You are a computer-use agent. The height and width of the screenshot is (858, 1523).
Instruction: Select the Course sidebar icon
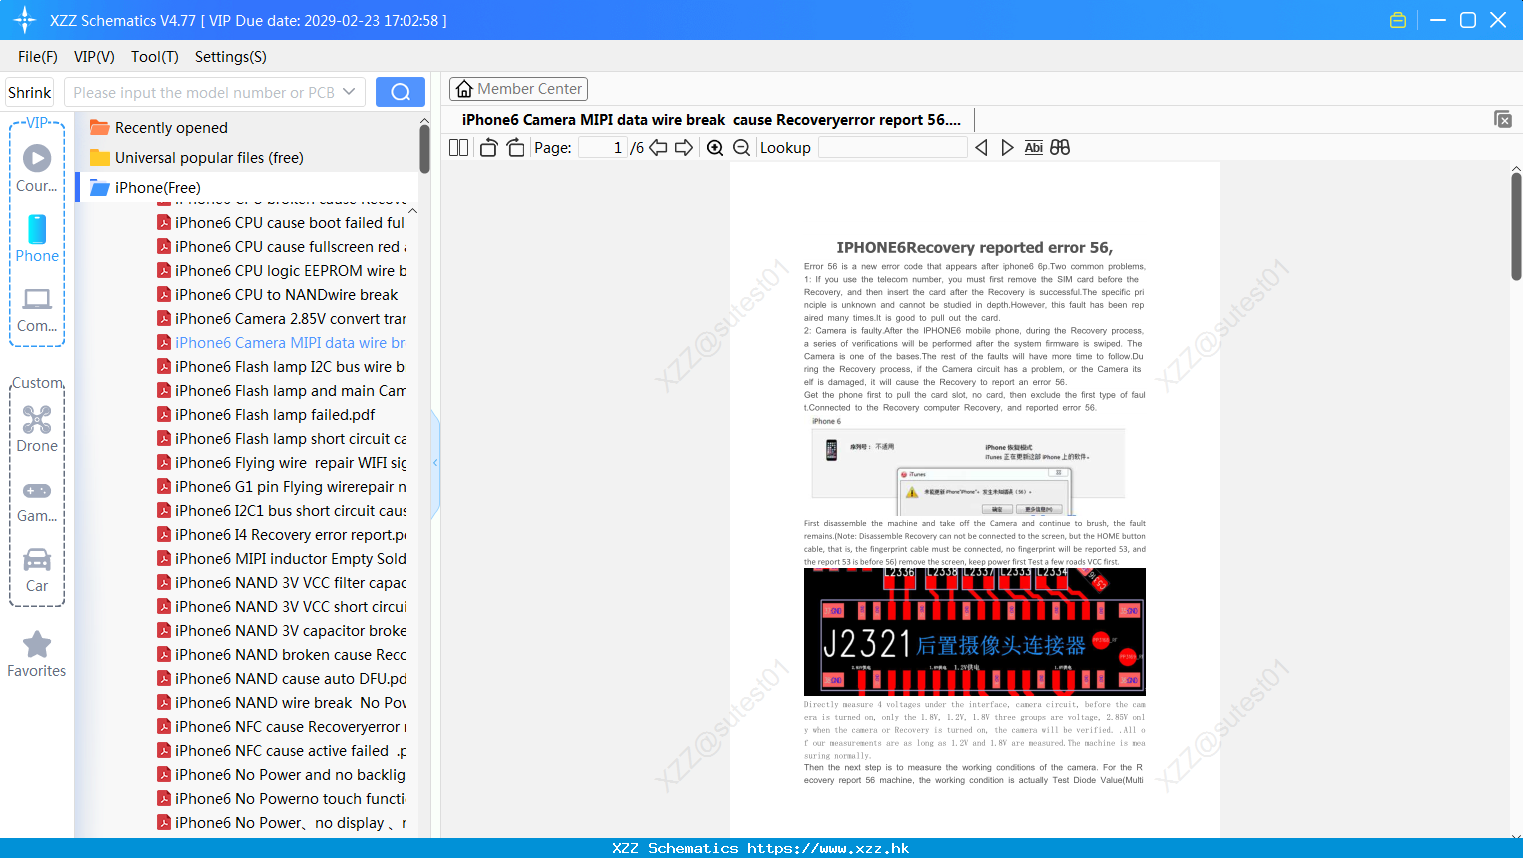coord(37,168)
